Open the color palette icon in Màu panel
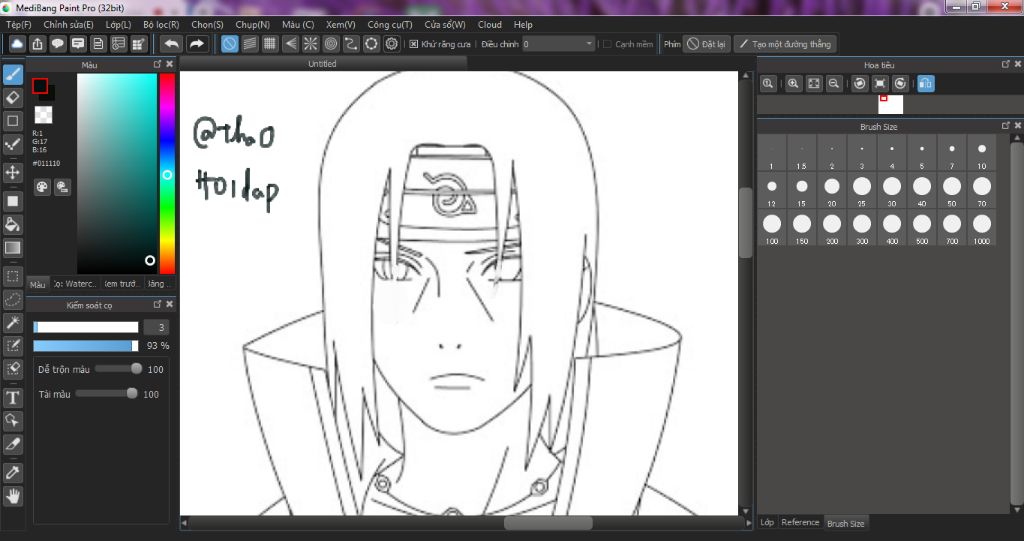The width and height of the screenshot is (1024, 541). tap(42, 188)
